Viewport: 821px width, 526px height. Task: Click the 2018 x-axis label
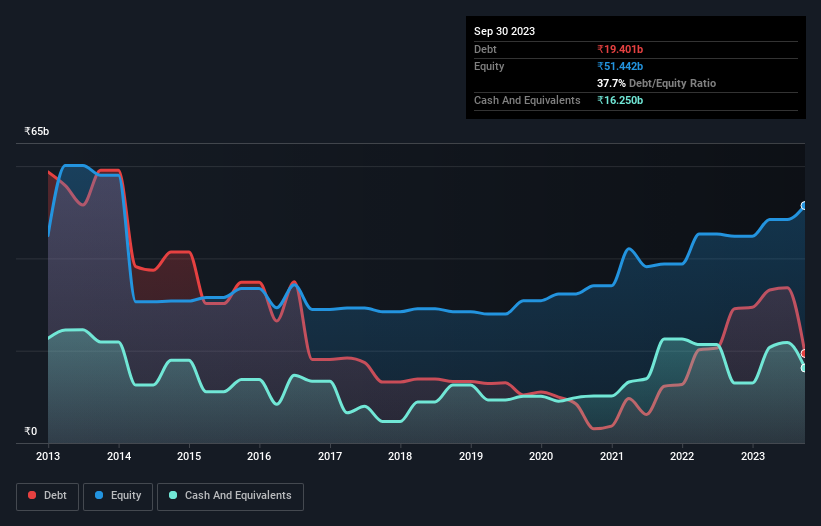tap(400, 456)
